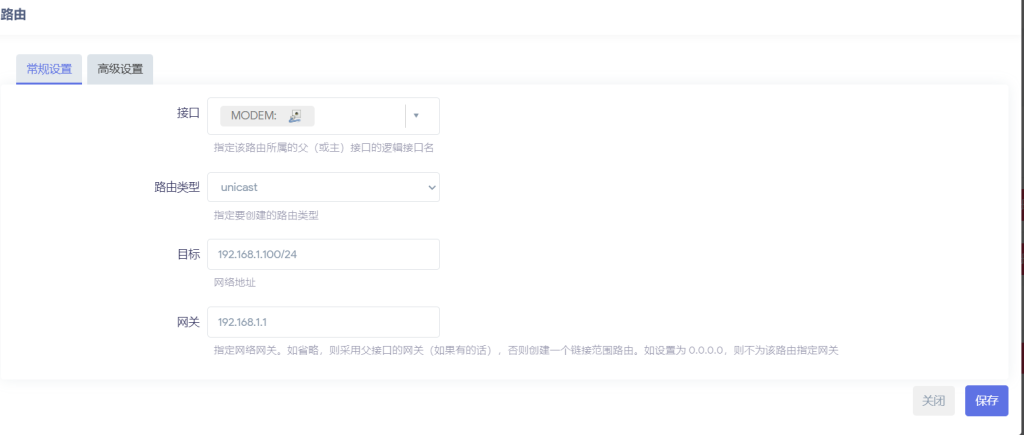Open the 高级设置 tab
Viewport: 1024px width, 435px height.
[x=120, y=69]
